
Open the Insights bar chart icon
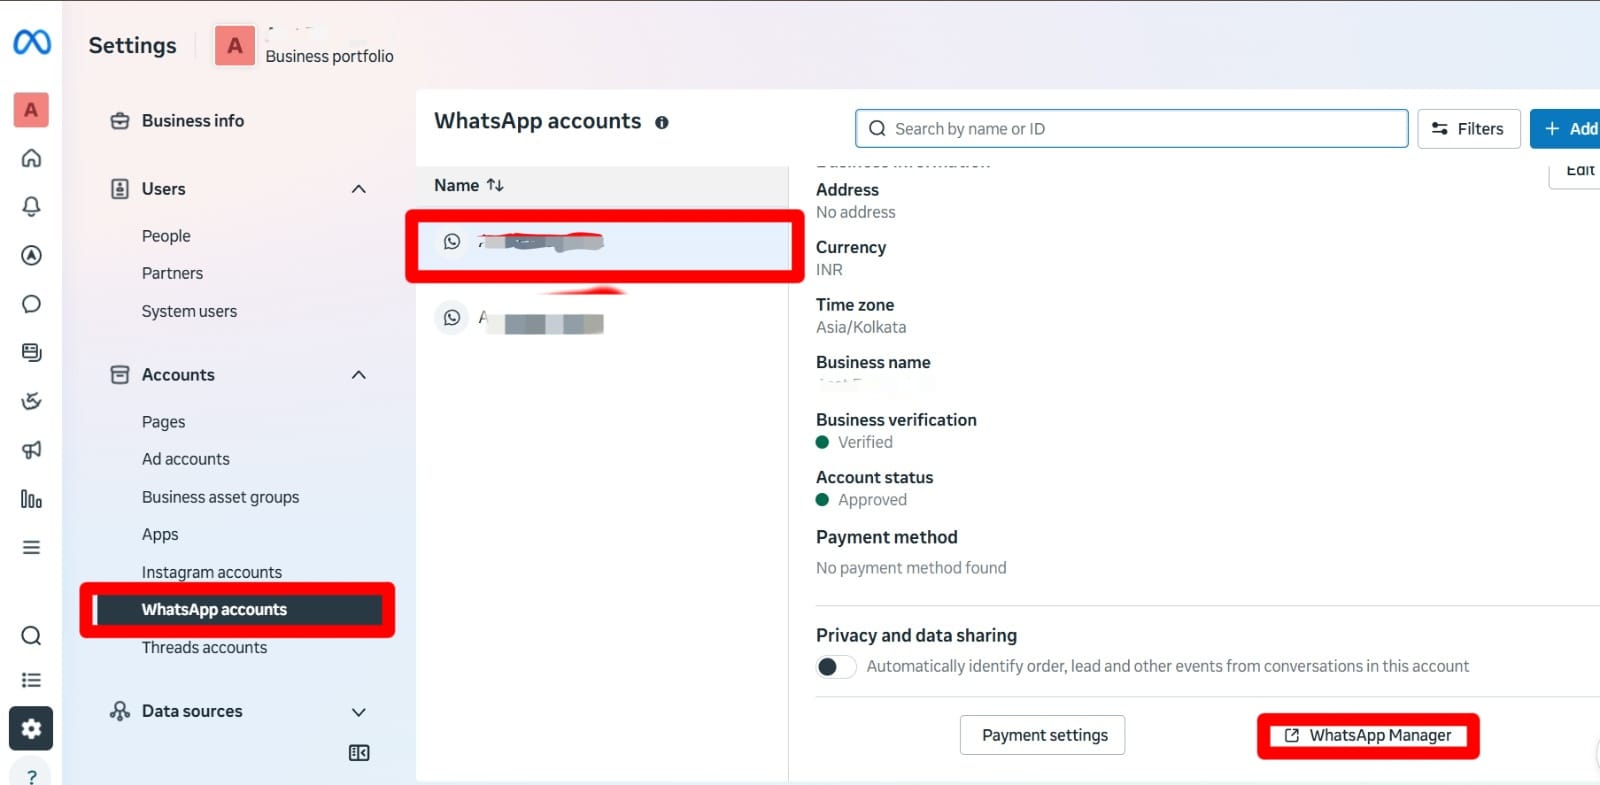point(31,499)
